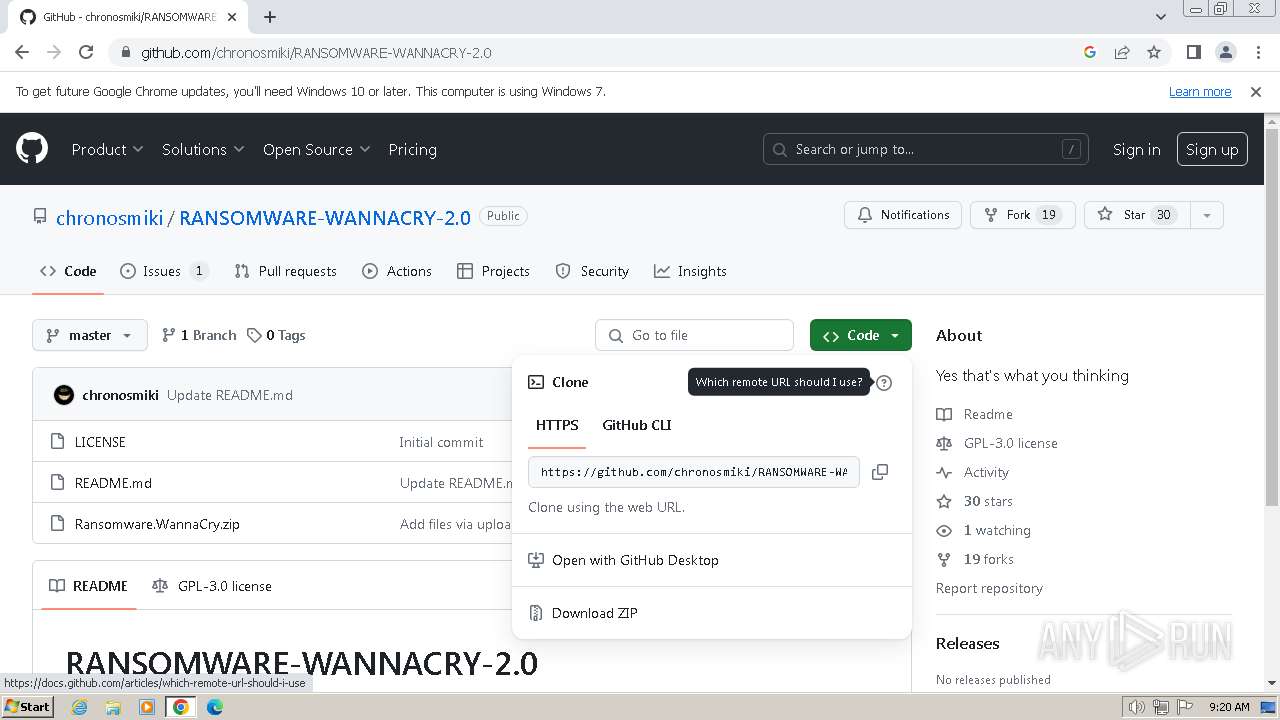Expand the Open Source menu

point(316,149)
